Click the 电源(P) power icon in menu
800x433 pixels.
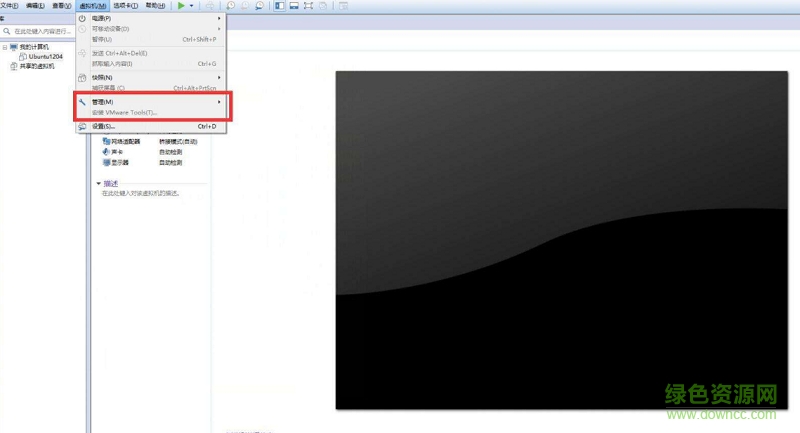pos(83,18)
